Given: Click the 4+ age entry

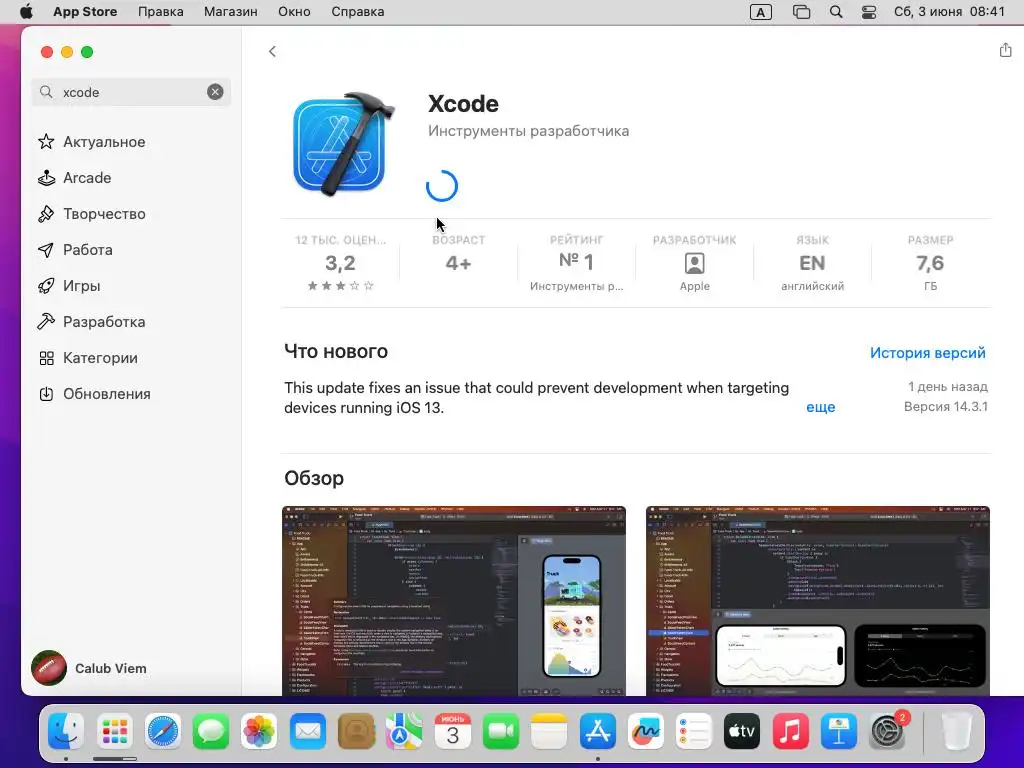Looking at the screenshot, I should pyautogui.click(x=458, y=263).
